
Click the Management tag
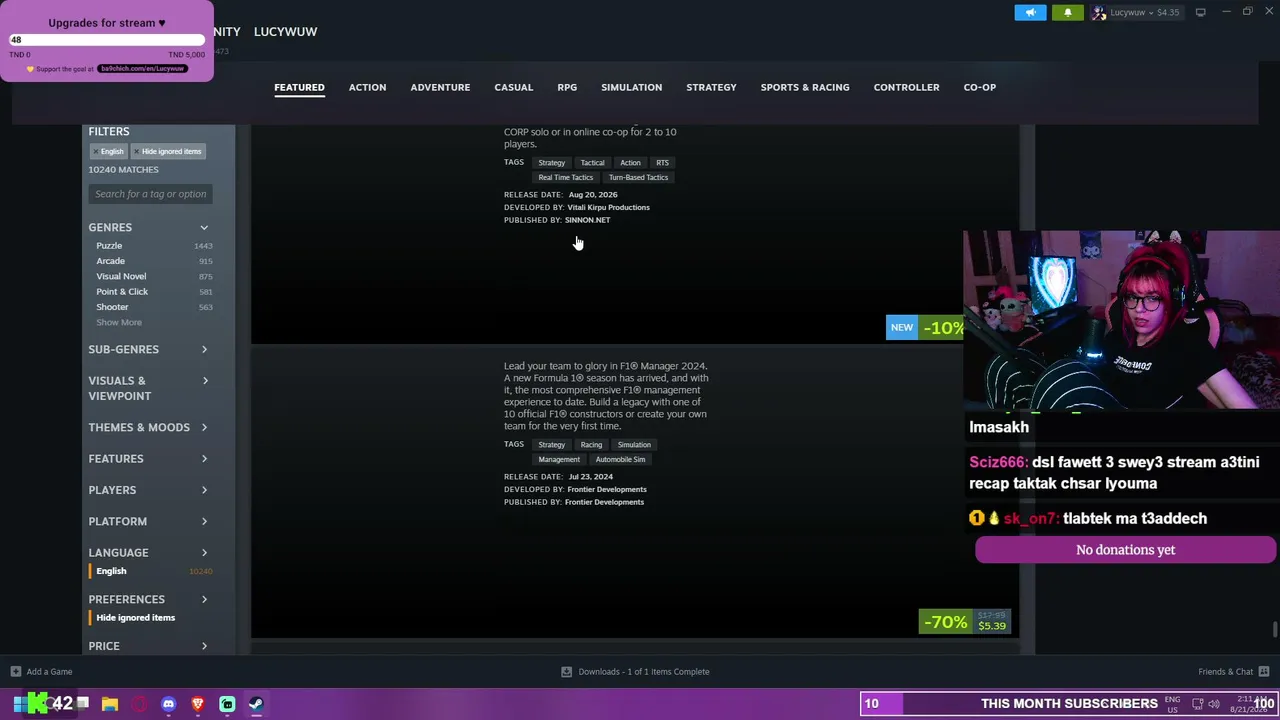pyautogui.click(x=559, y=459)
